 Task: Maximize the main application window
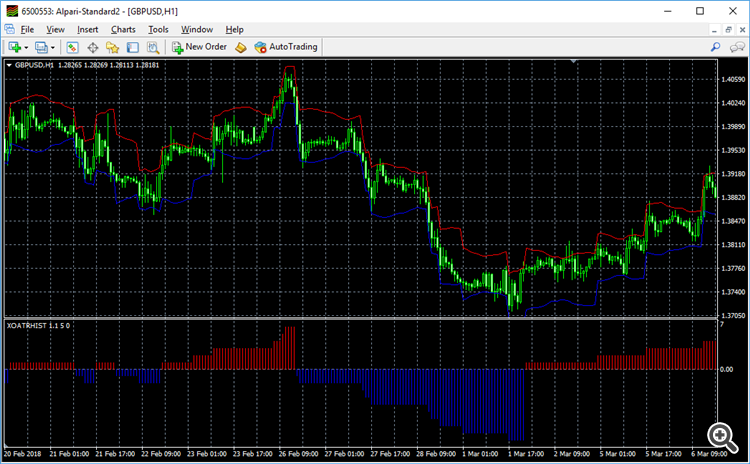(700, 11)
